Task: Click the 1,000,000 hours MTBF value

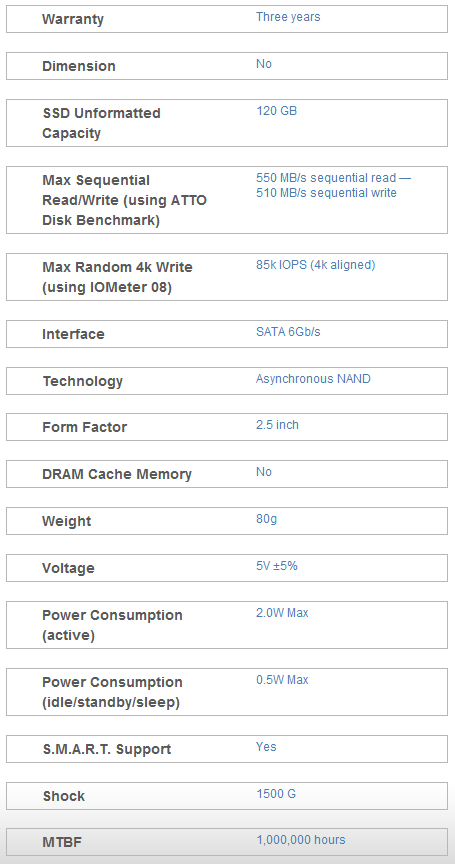Action: click(x=301, y=840)
